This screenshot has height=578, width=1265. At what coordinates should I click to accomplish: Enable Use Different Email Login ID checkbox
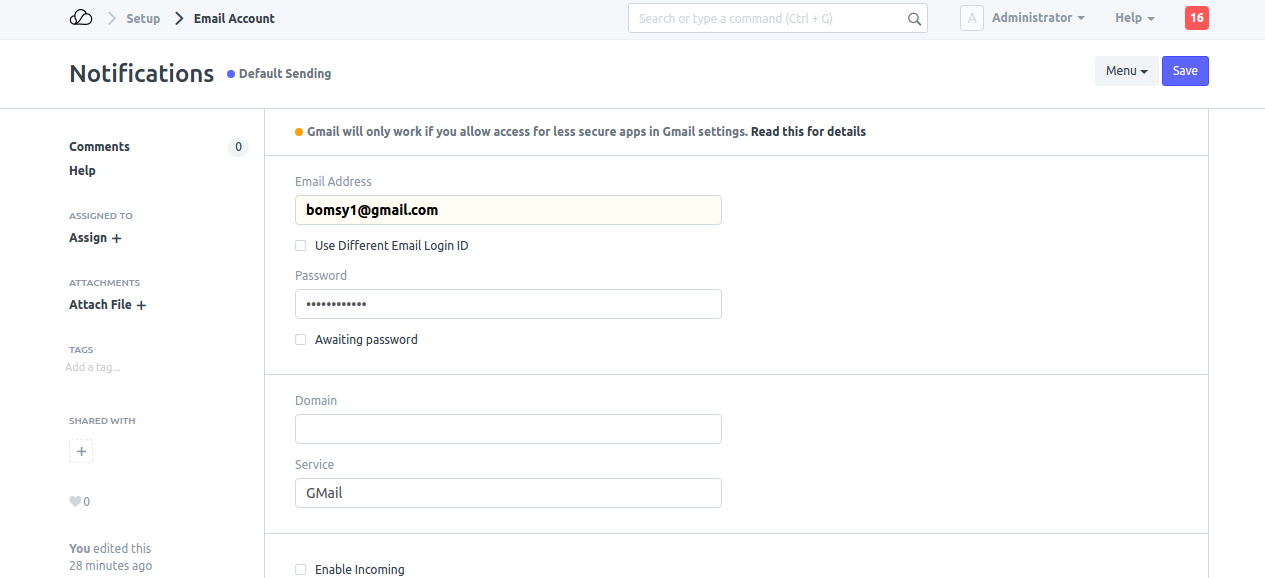tap(301, 246)
